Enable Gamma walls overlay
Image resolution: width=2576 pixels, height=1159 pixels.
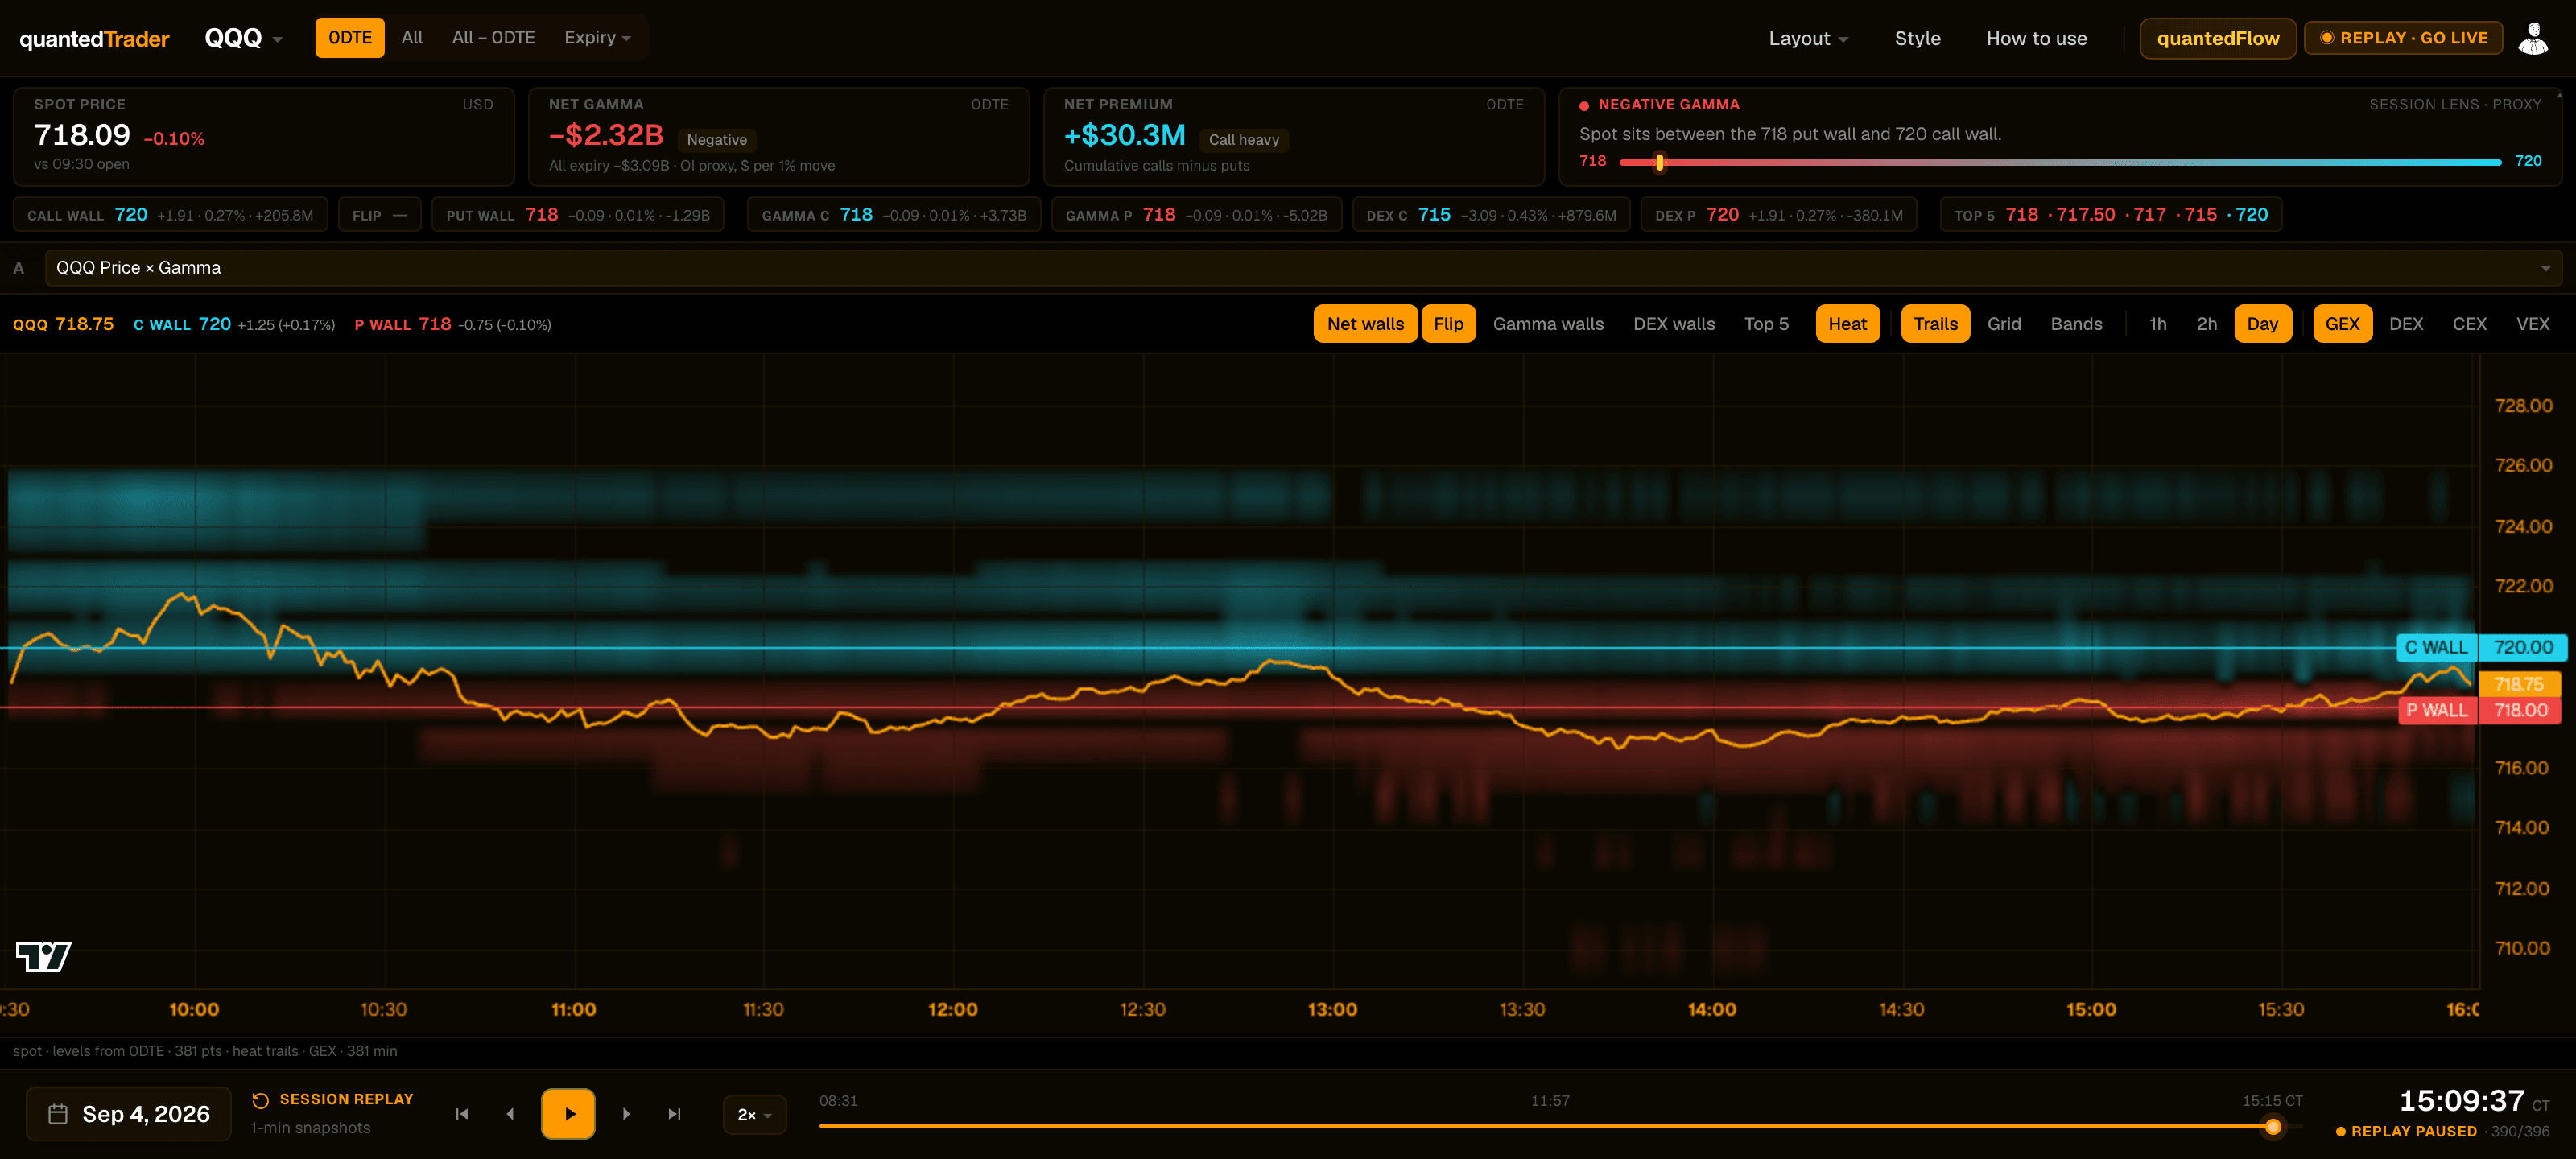1548,324
